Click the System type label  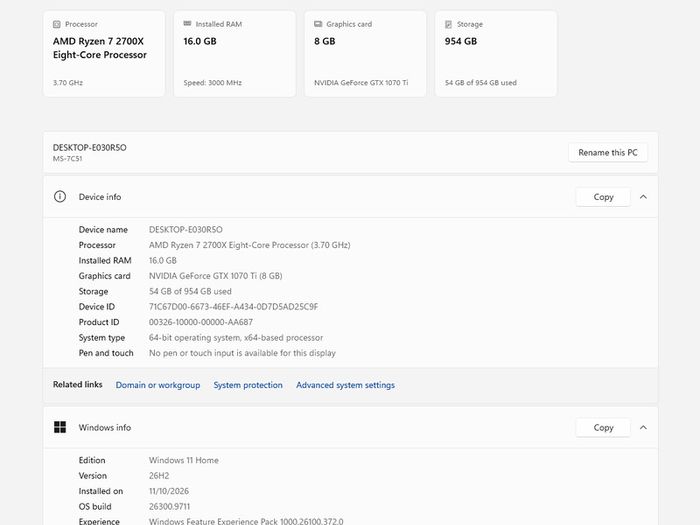point(102,338)
